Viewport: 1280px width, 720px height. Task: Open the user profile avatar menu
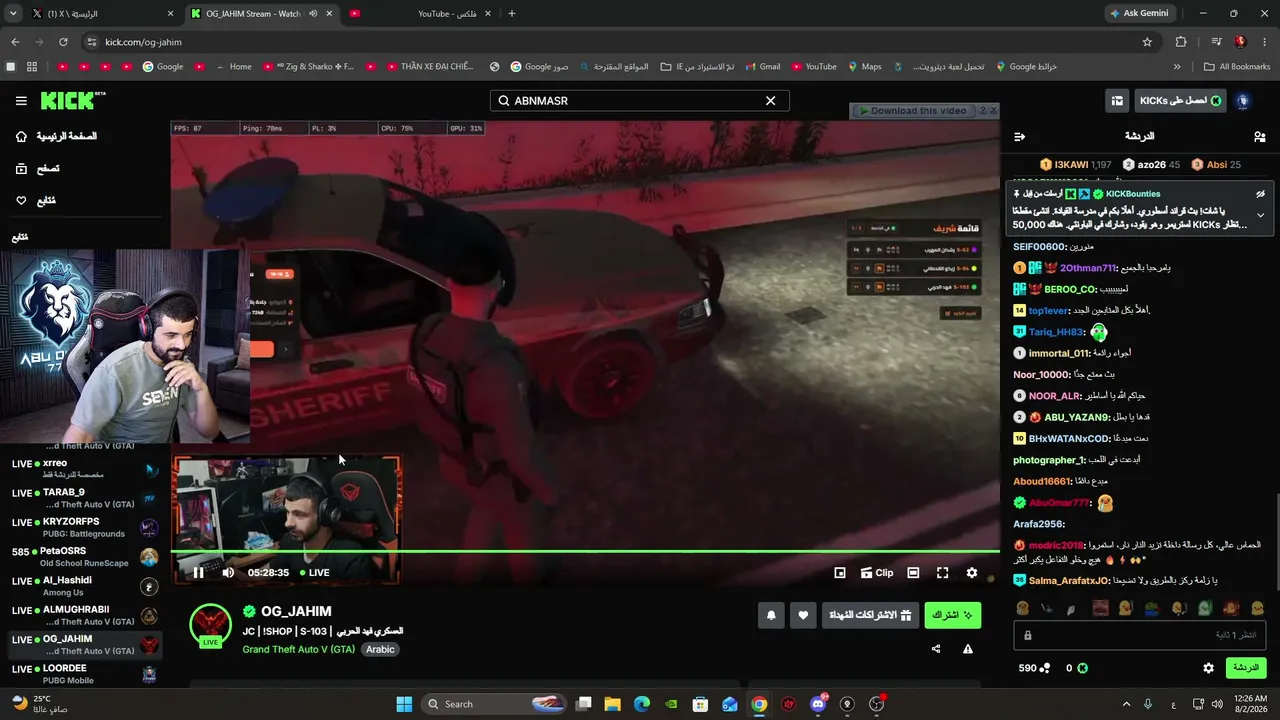[1243, 101]
